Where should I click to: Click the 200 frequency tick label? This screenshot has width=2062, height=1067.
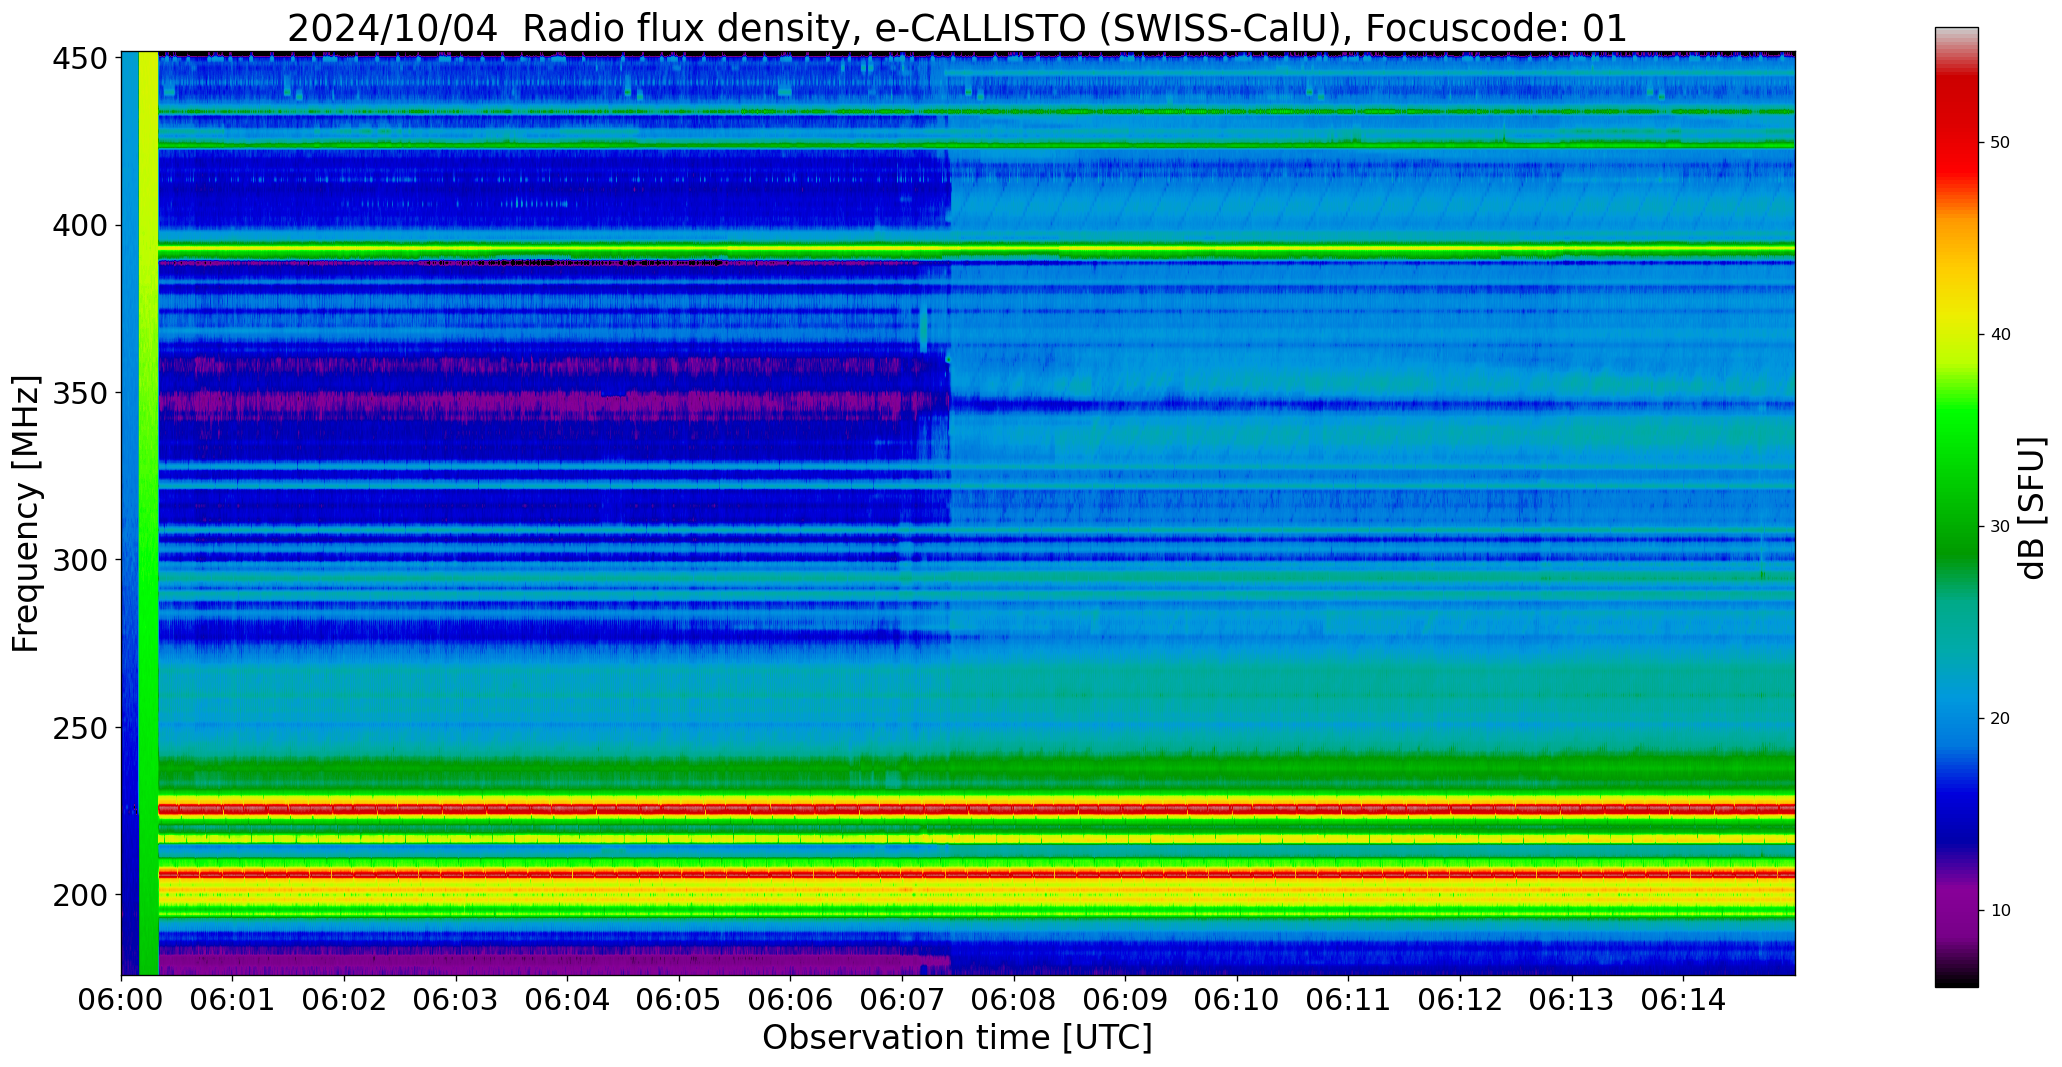[x=80, y=894]
